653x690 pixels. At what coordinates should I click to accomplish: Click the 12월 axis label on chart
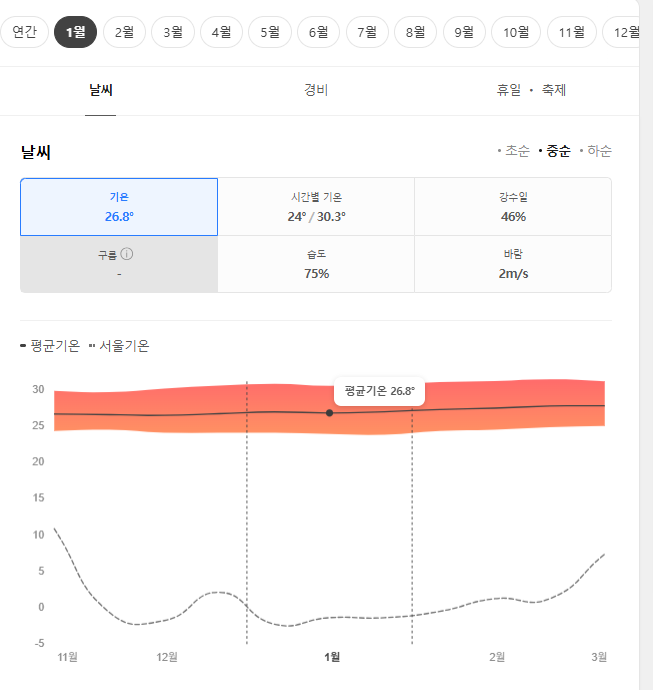tap(167, 657)
